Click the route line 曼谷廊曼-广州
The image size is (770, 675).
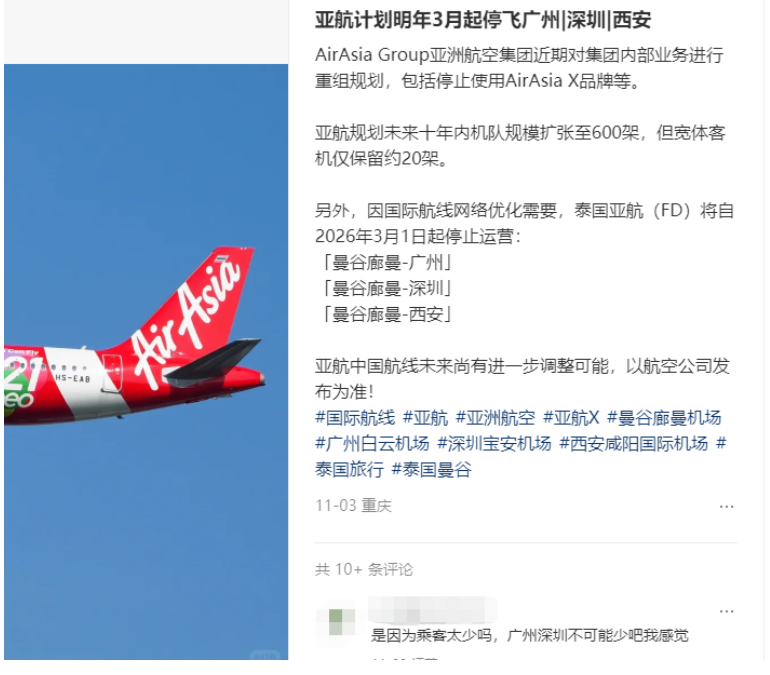click(x=387, y=262)
